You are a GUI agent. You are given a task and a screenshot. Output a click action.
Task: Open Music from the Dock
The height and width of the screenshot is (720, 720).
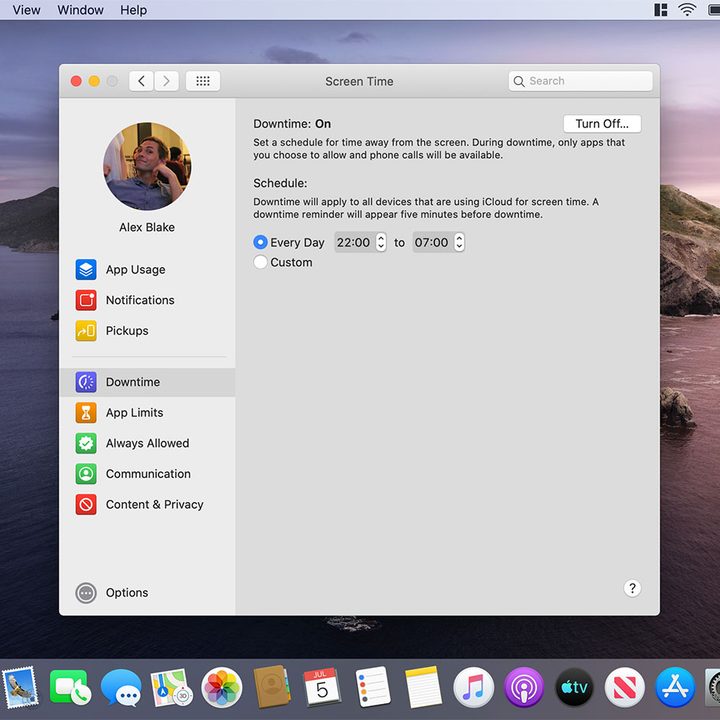473,687
